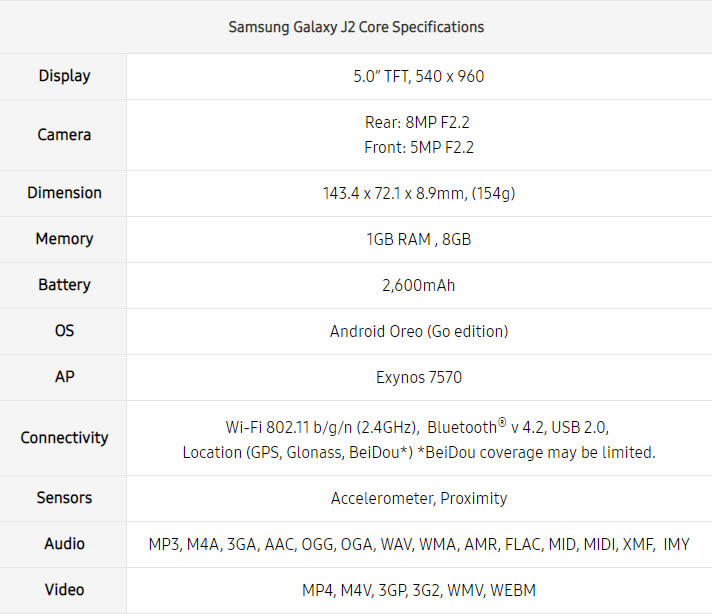Click the Android Oreo (Go edition) text
This screenshot has width=712, height=614.
pos(419,331)
